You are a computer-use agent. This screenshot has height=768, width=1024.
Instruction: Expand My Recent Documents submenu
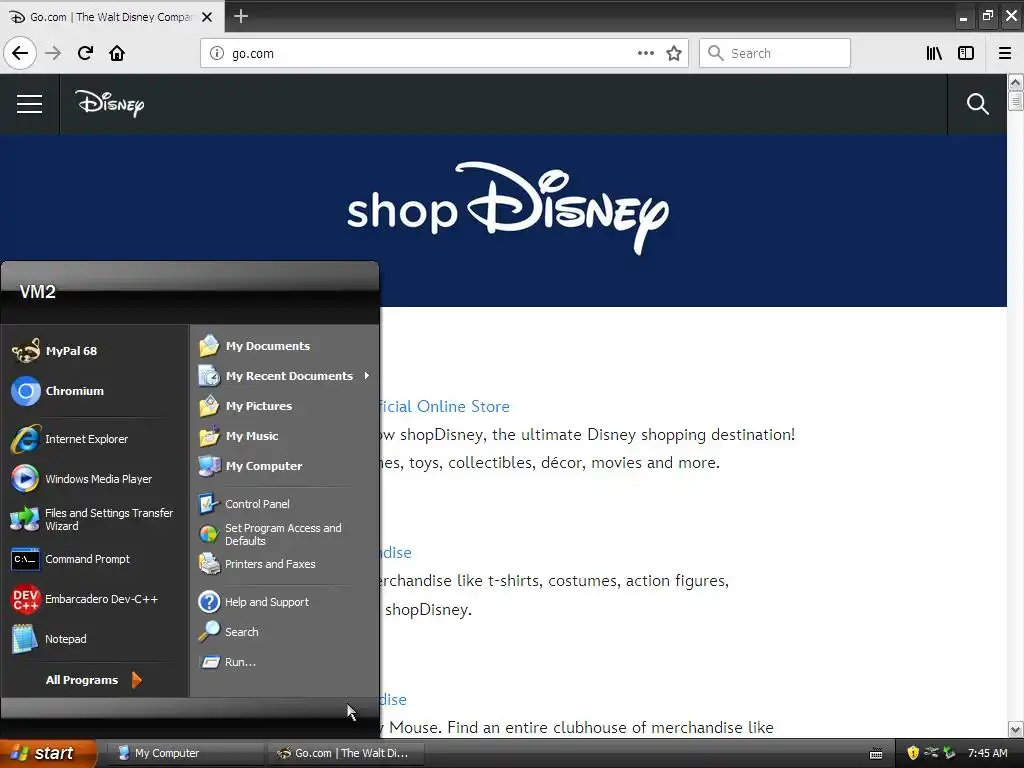click(285, 376)
